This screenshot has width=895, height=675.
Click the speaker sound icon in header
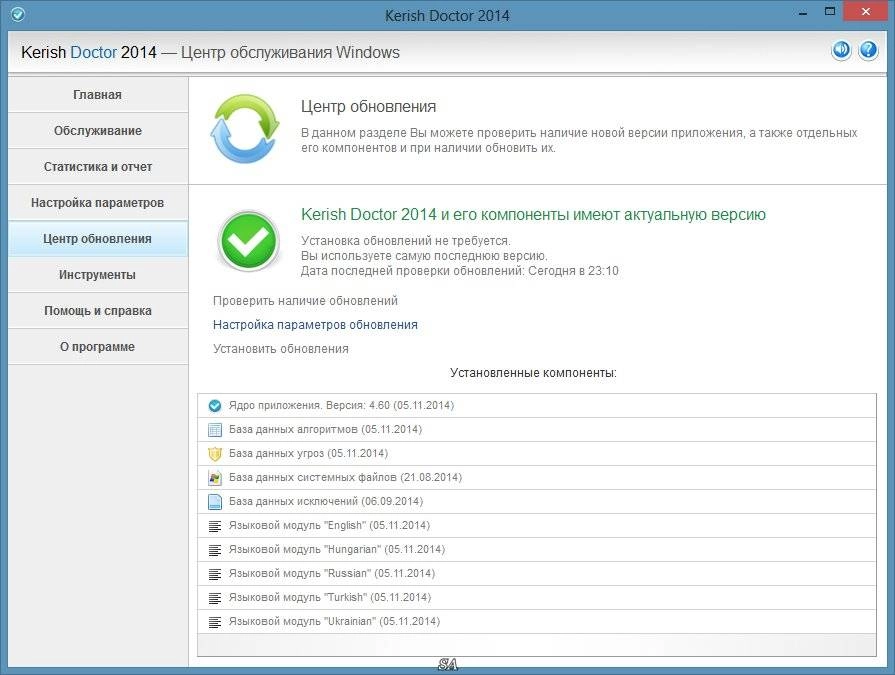(x=841, y=50)
